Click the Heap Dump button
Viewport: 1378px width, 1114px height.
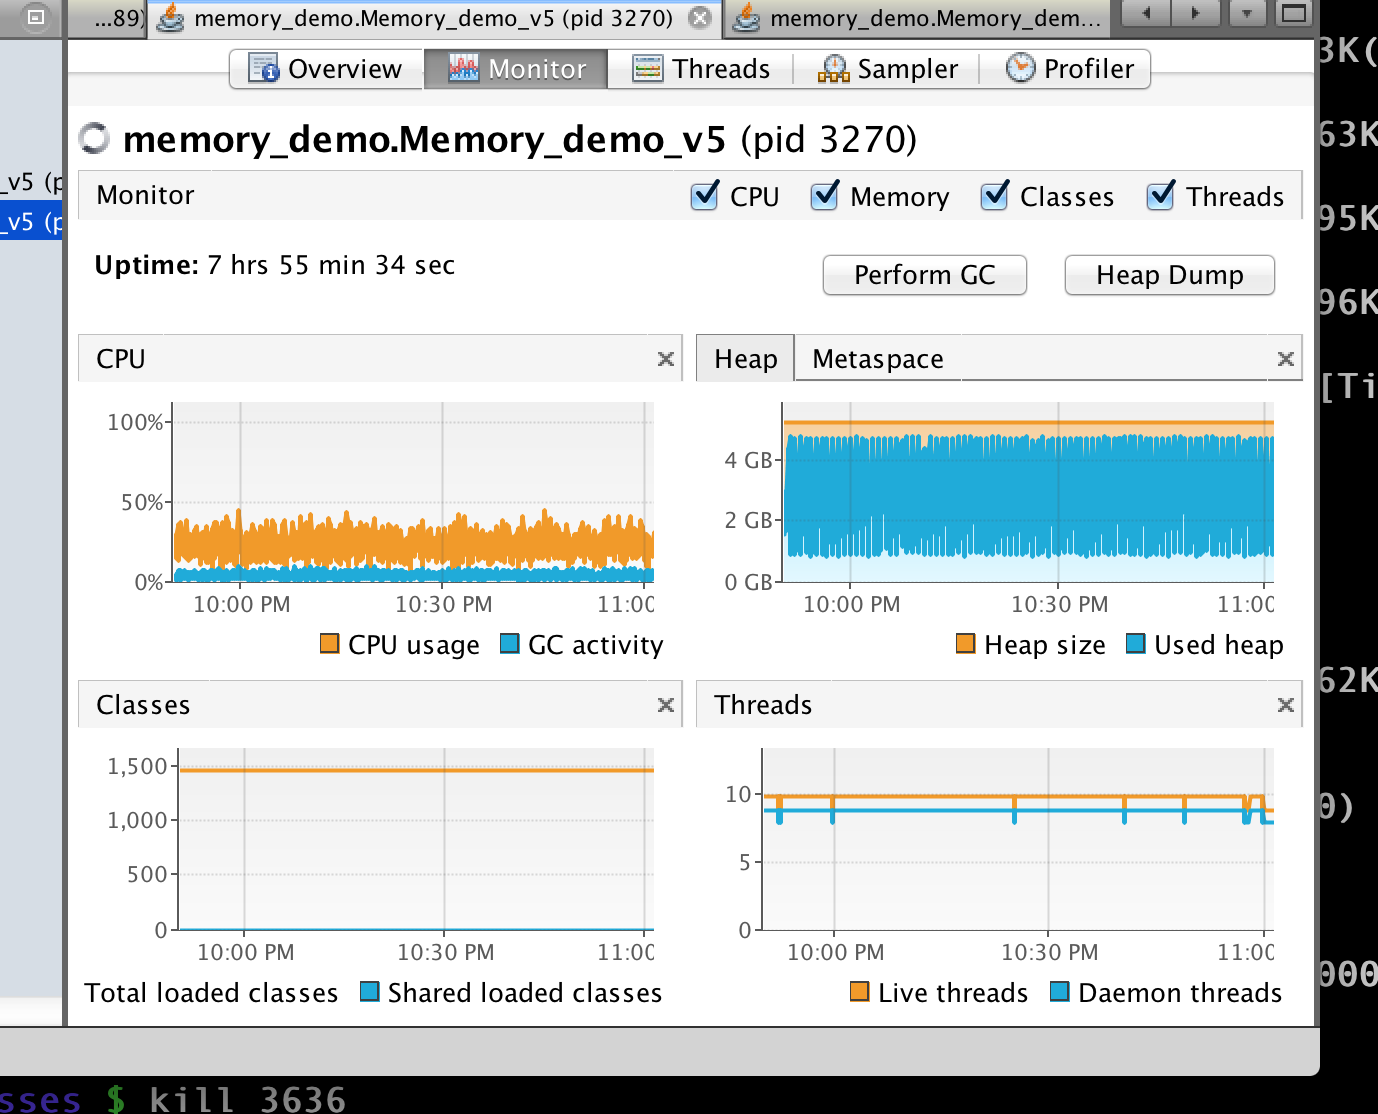tap(1170, 275)
